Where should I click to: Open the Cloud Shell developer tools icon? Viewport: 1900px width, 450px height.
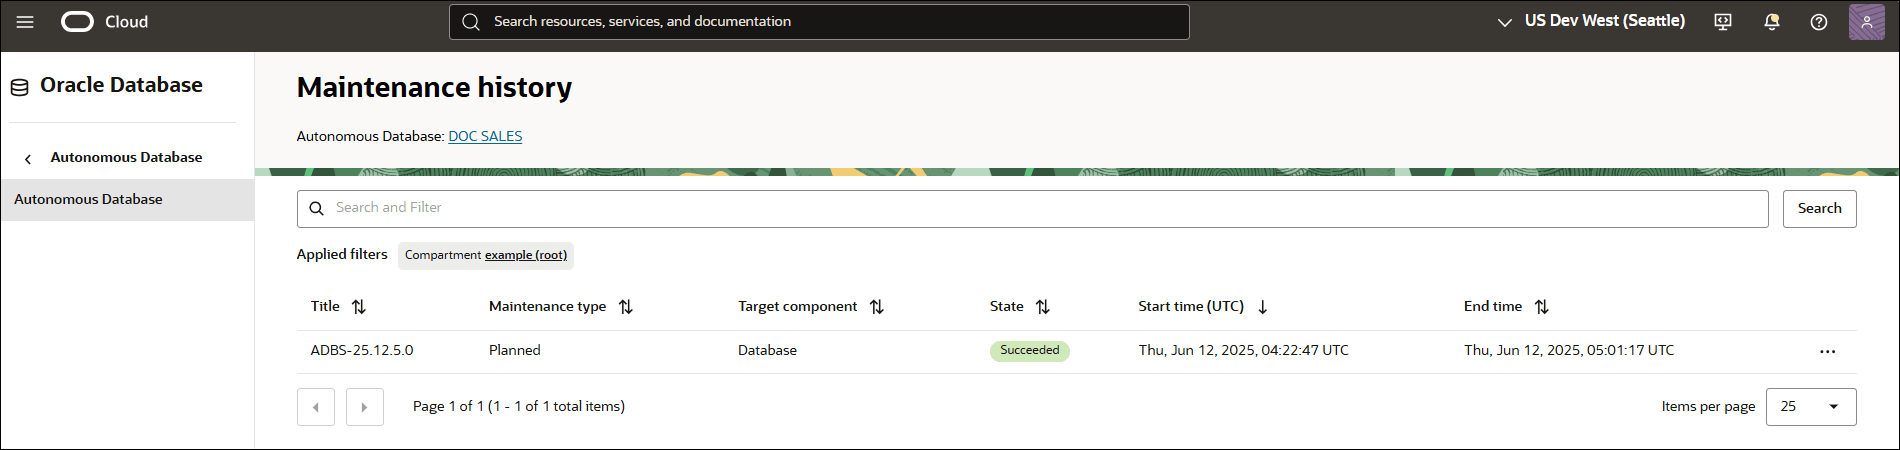(x=1722, y=22)
